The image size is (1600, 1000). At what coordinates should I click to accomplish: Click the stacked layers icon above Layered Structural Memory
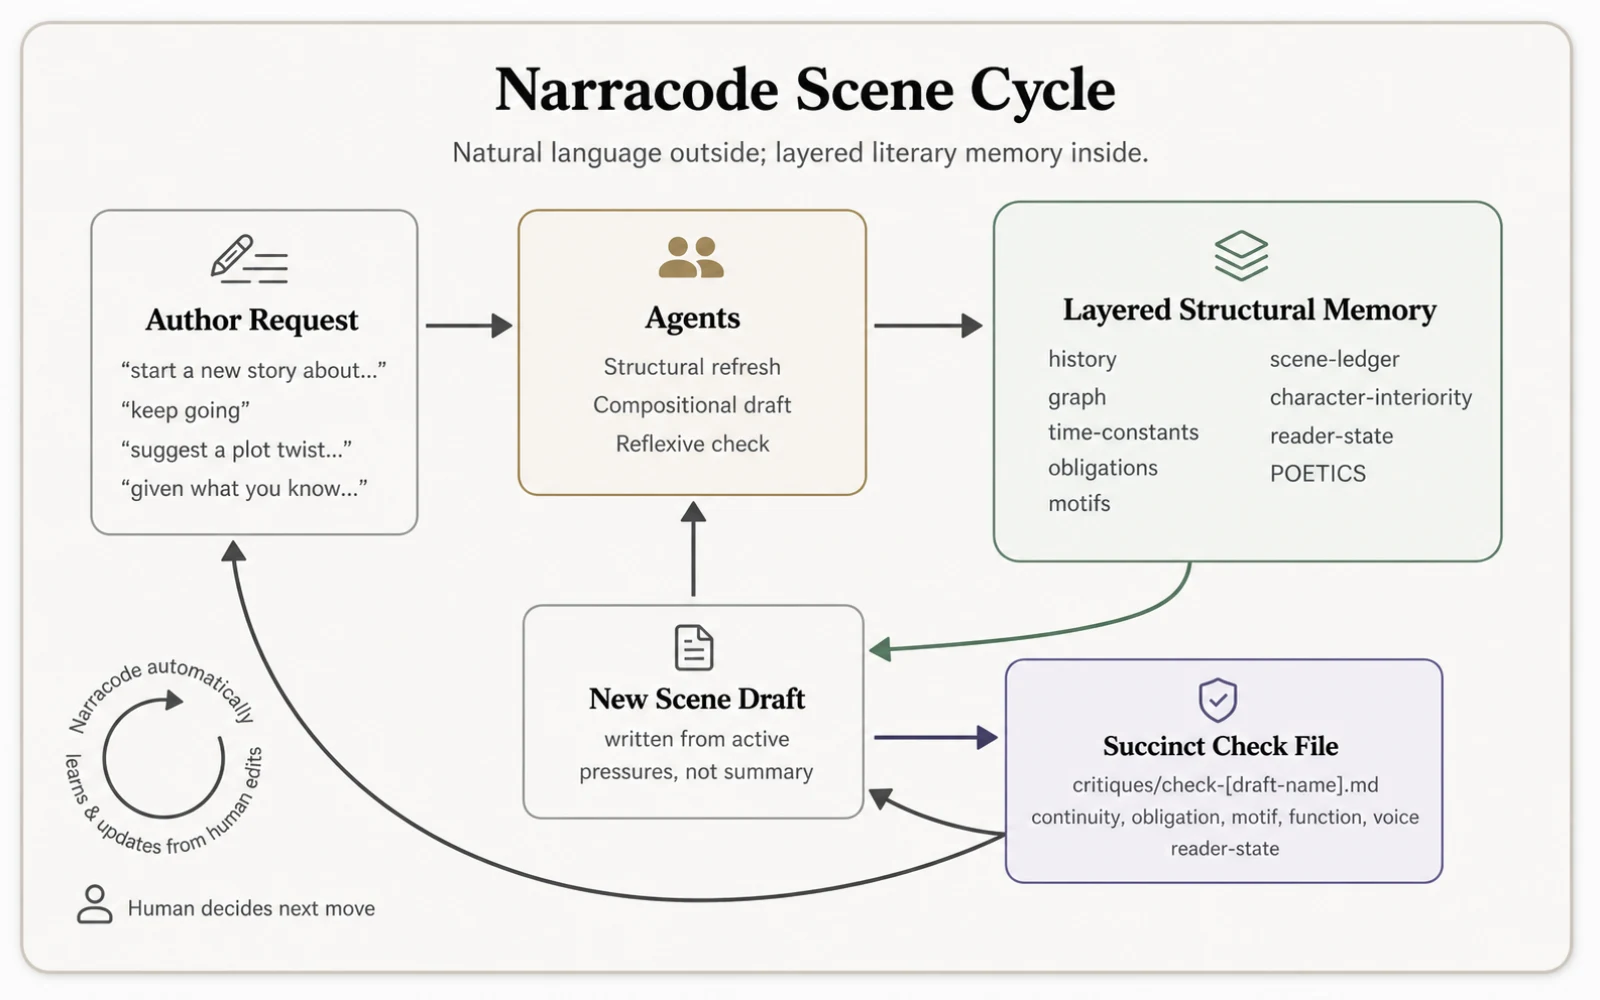point(1241,255)
